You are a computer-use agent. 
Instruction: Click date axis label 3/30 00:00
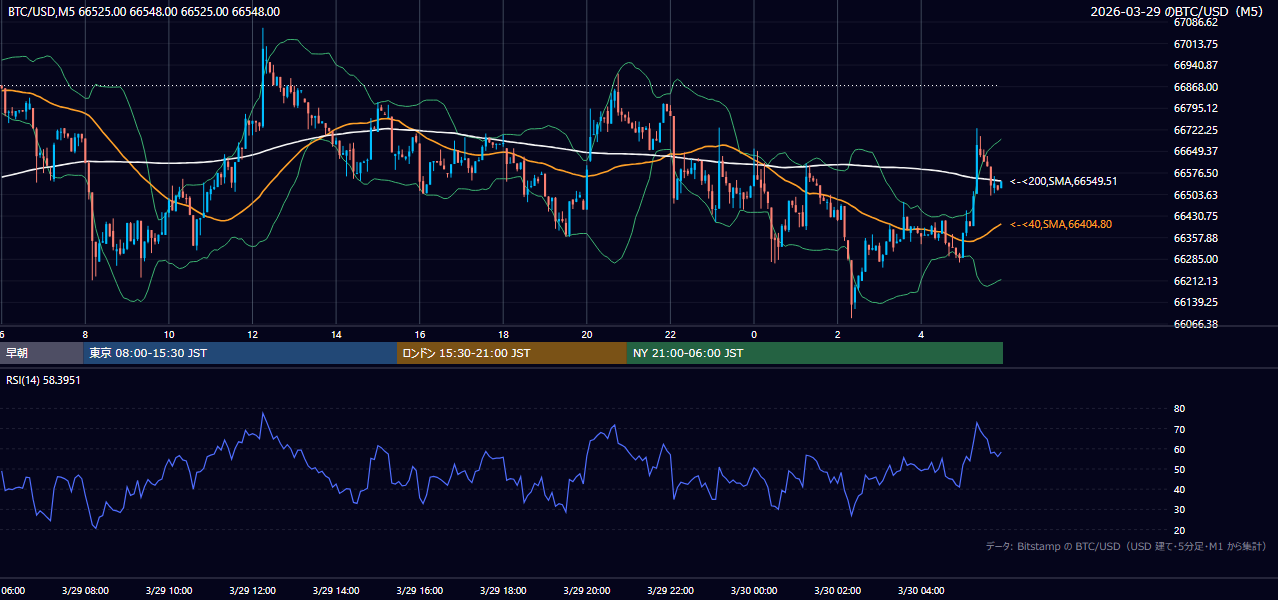(754, 590)
